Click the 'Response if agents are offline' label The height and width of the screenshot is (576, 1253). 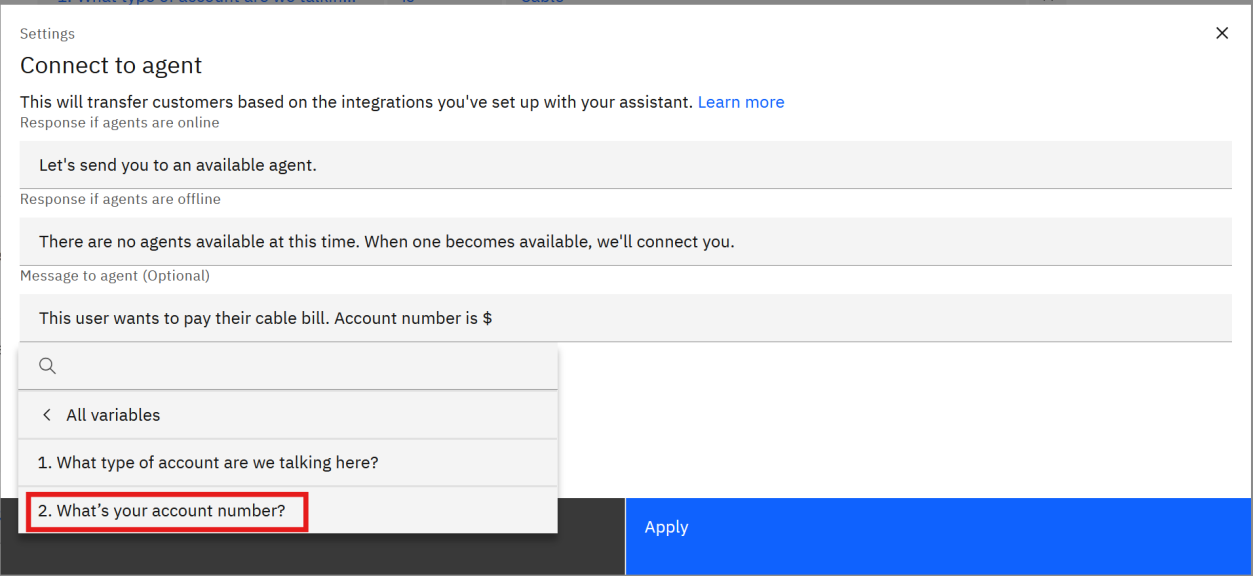(x=120, y=199)
